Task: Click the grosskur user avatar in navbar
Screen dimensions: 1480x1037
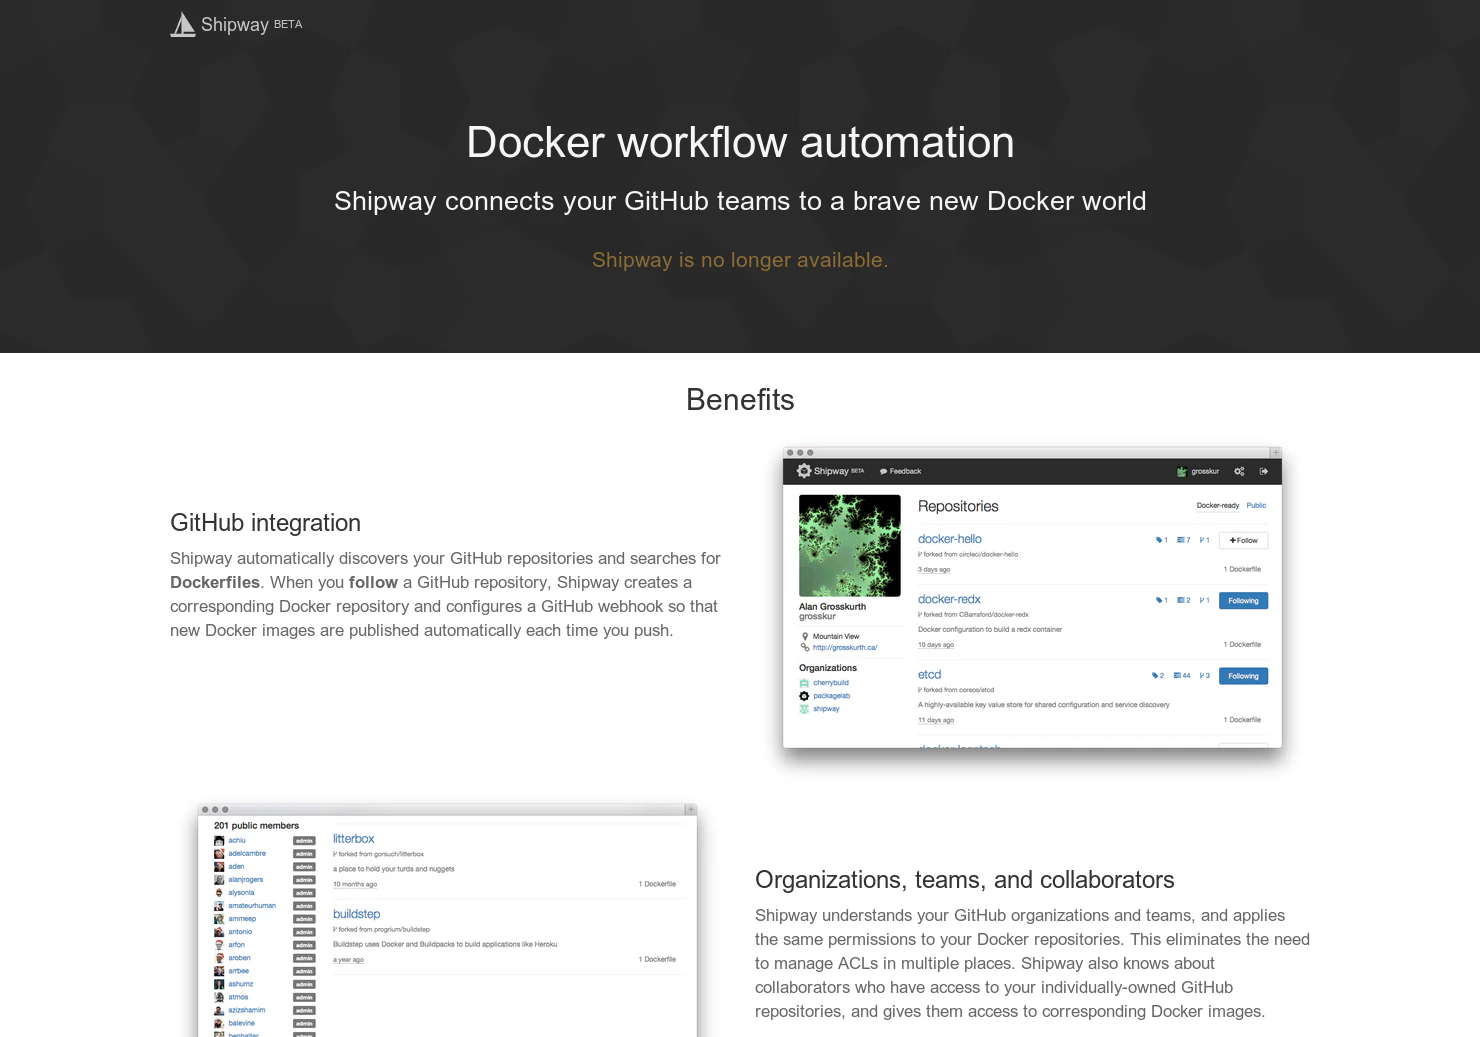Action: pos(1182,471)
